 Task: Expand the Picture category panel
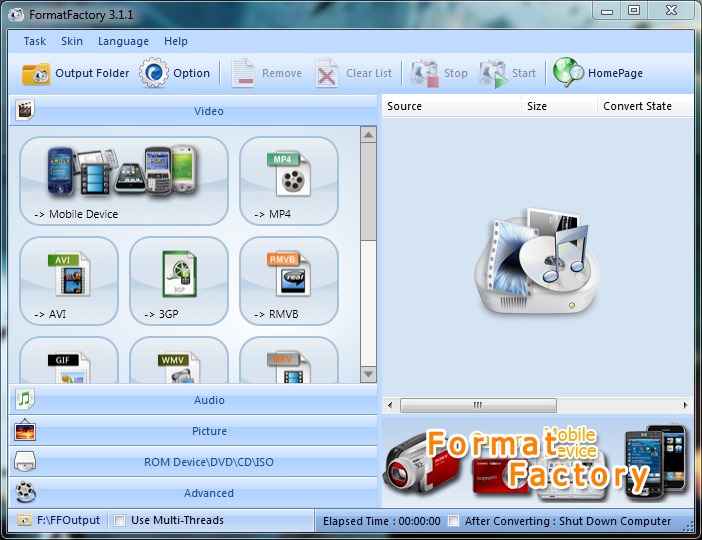point(193,431)
